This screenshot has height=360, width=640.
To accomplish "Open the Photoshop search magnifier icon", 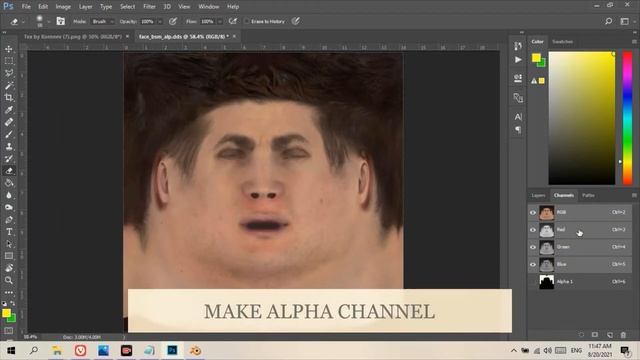I will (609, 21).
